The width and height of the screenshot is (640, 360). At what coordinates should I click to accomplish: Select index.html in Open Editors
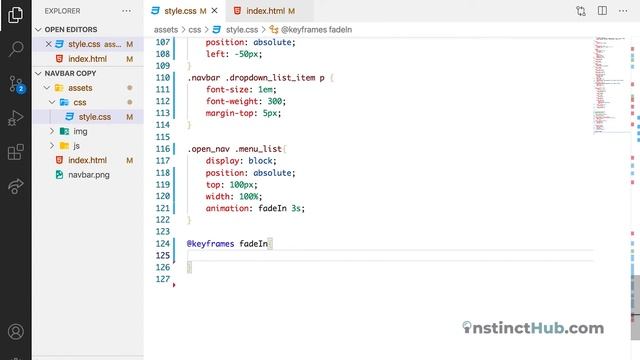87,59
